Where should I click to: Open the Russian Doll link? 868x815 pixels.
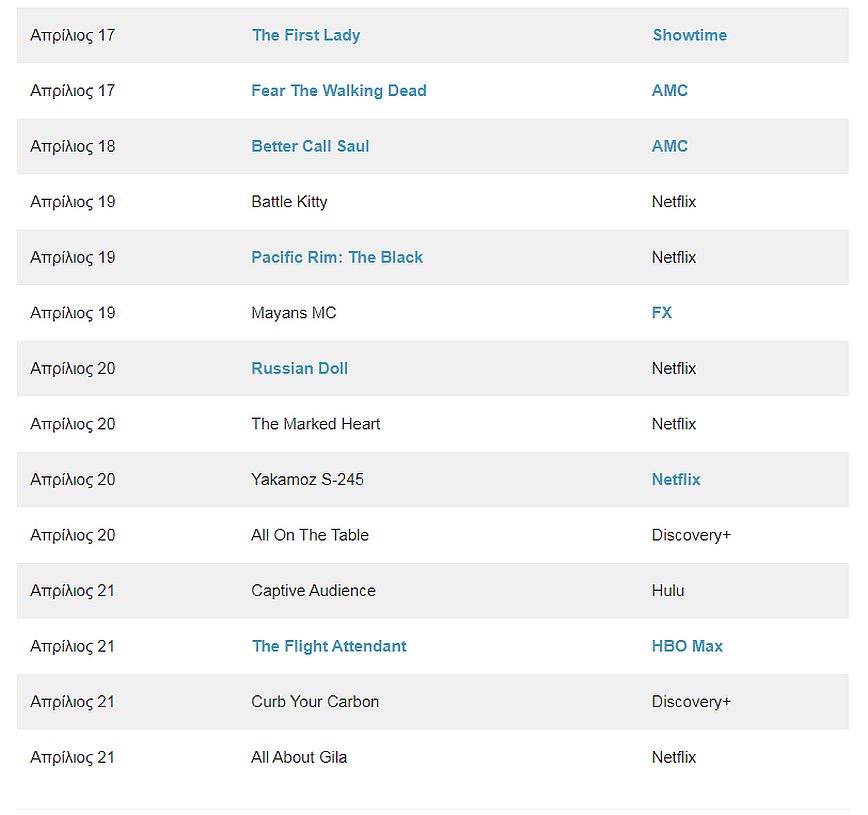(299, 368)
